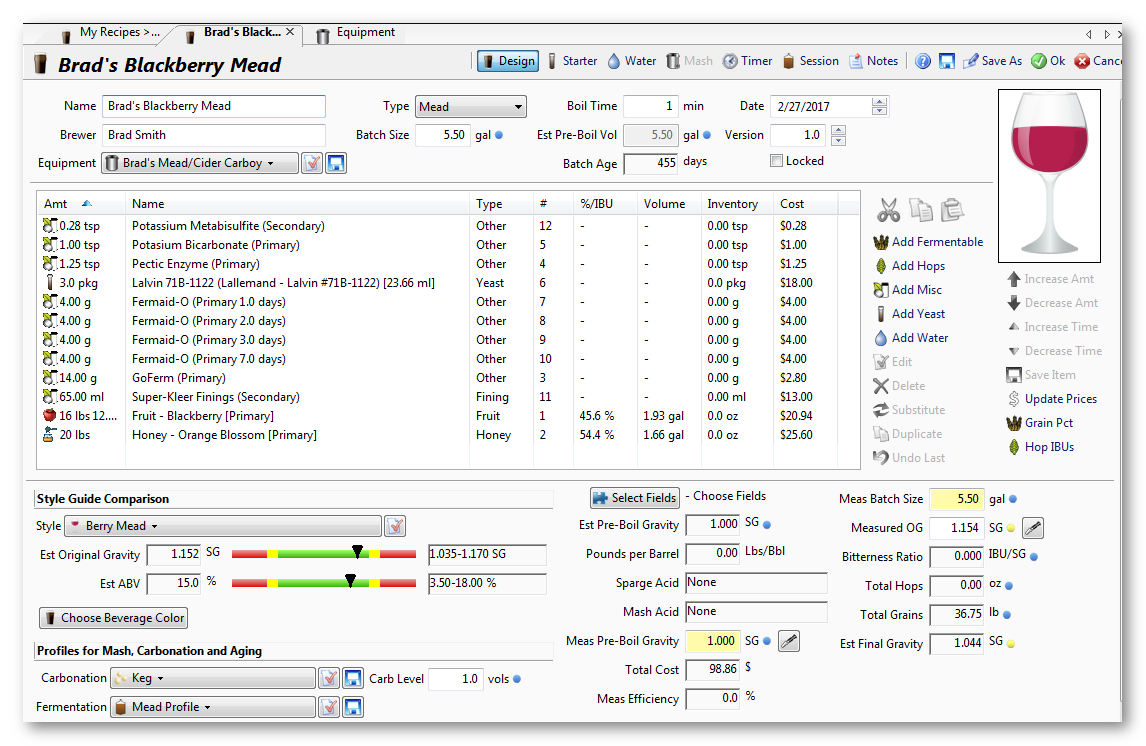Click Save As in the toolbar

tap(992, 61)
